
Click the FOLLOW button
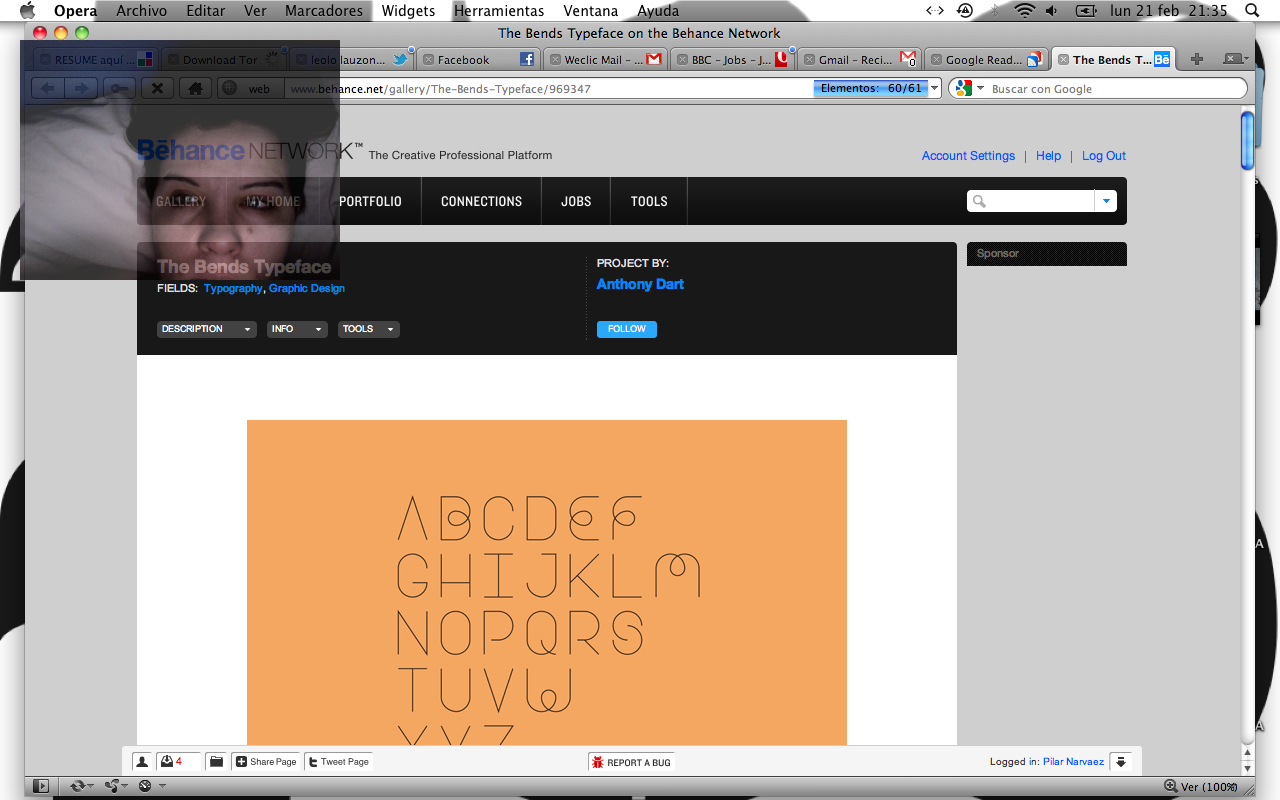click(627, 329)
